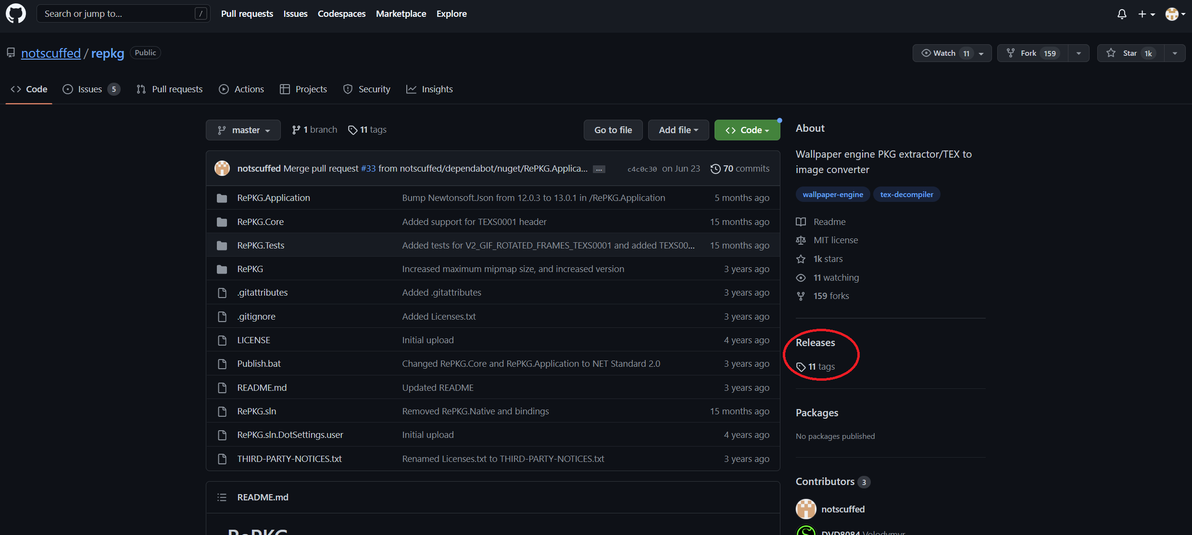Click the notscuffed avatar in commit bar
The image size is (1192, 535).
pyautogui.click(x=222, y=168)
